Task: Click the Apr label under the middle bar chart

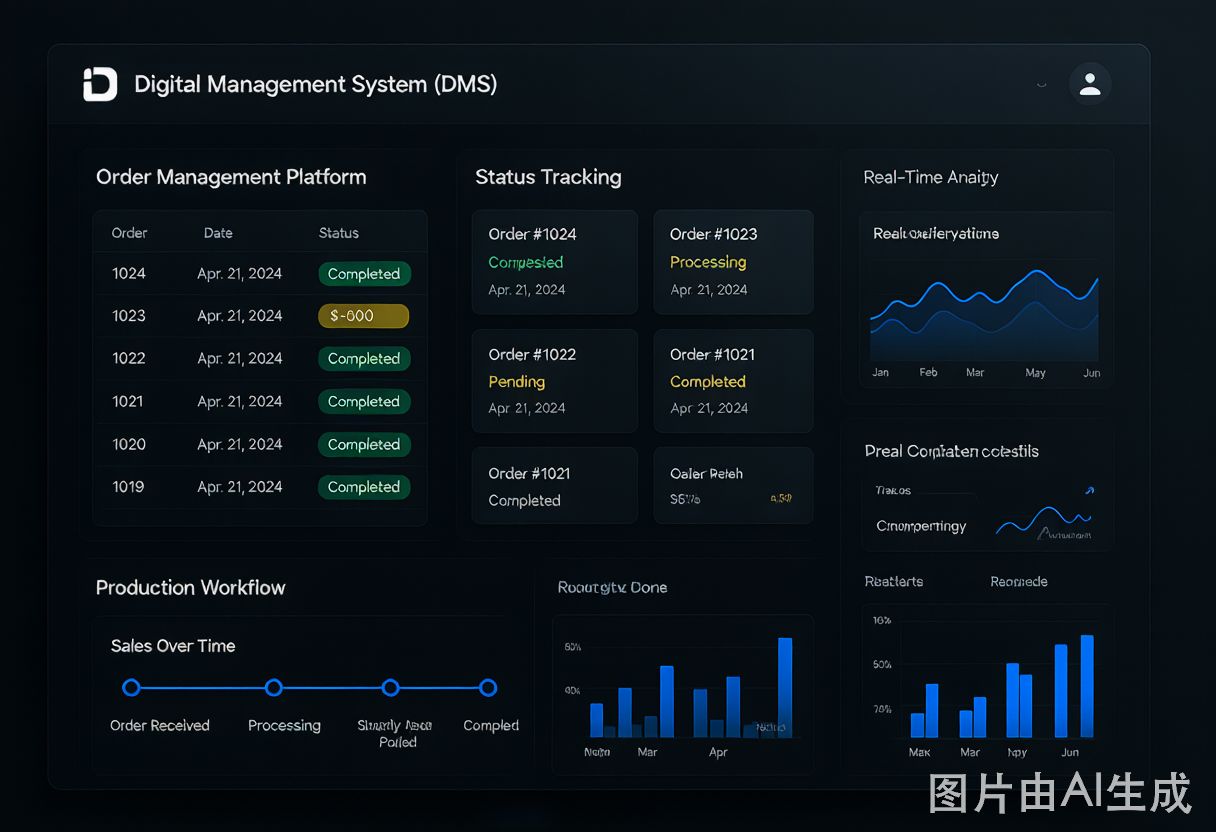Action: (718, 752)
